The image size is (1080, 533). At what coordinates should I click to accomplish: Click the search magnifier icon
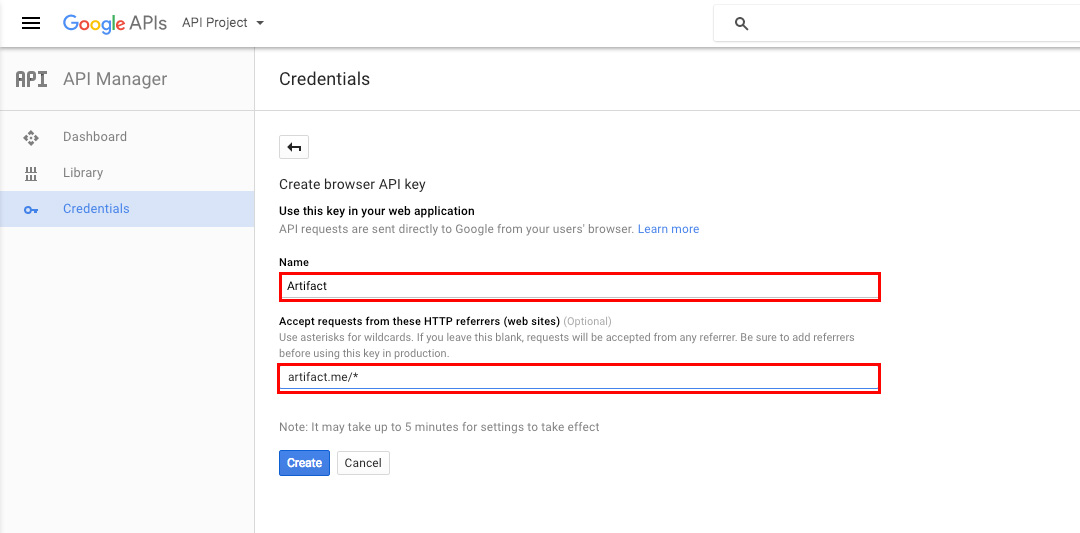[x=741, y=24]
